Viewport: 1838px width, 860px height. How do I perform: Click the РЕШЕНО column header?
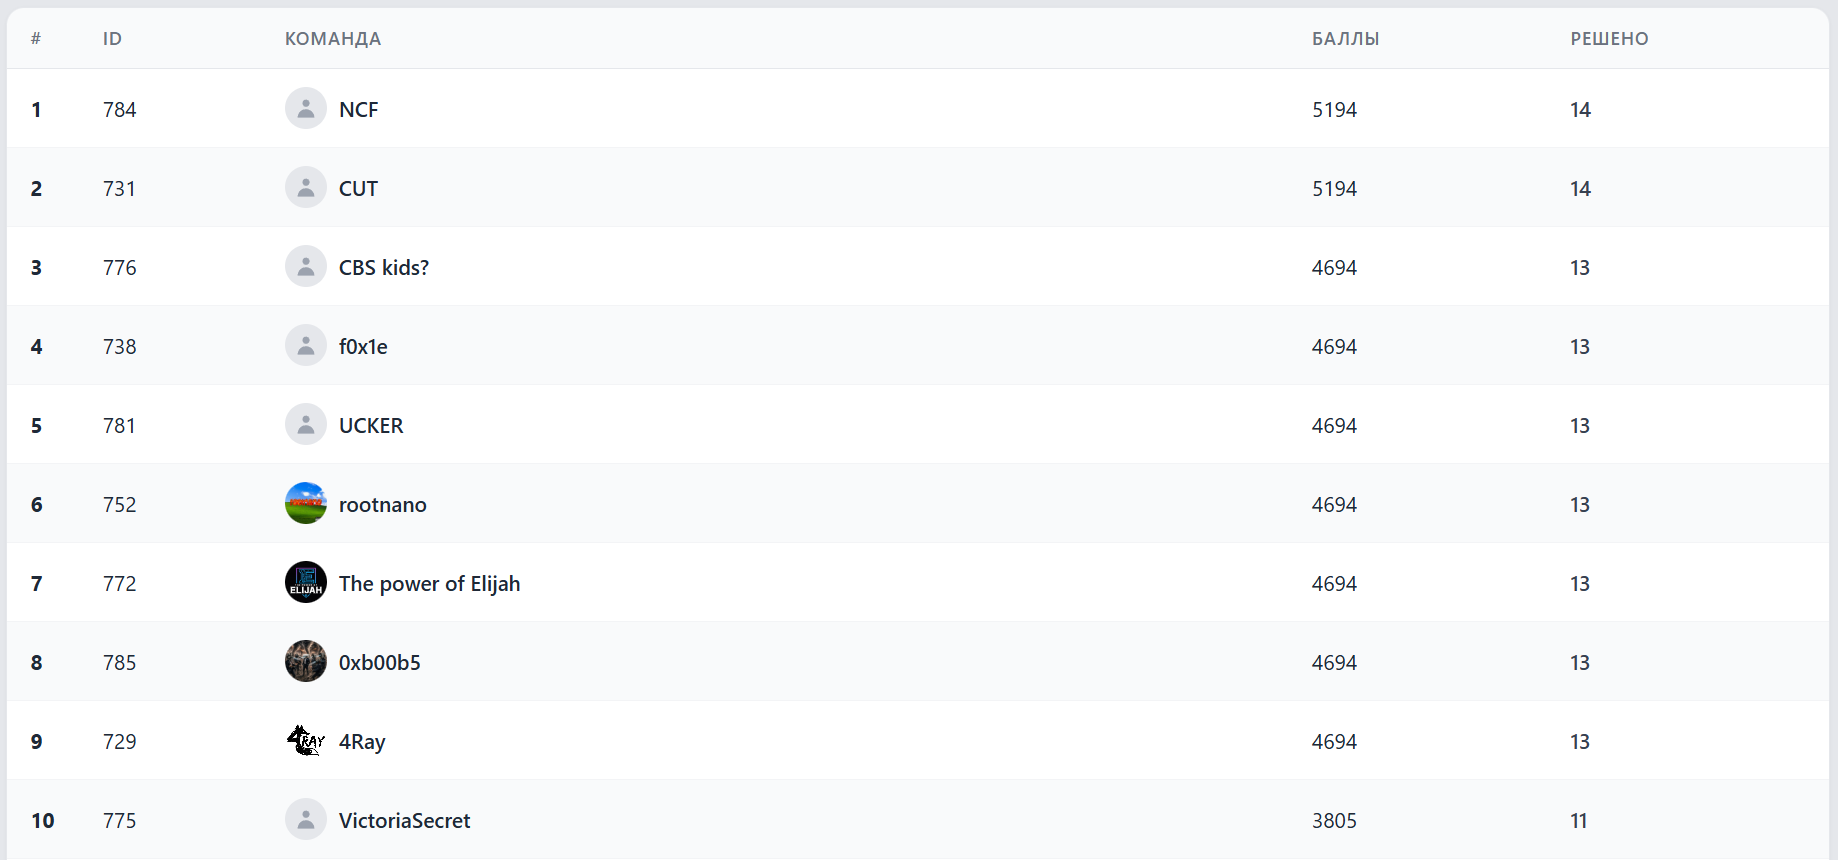point(1609,39)
